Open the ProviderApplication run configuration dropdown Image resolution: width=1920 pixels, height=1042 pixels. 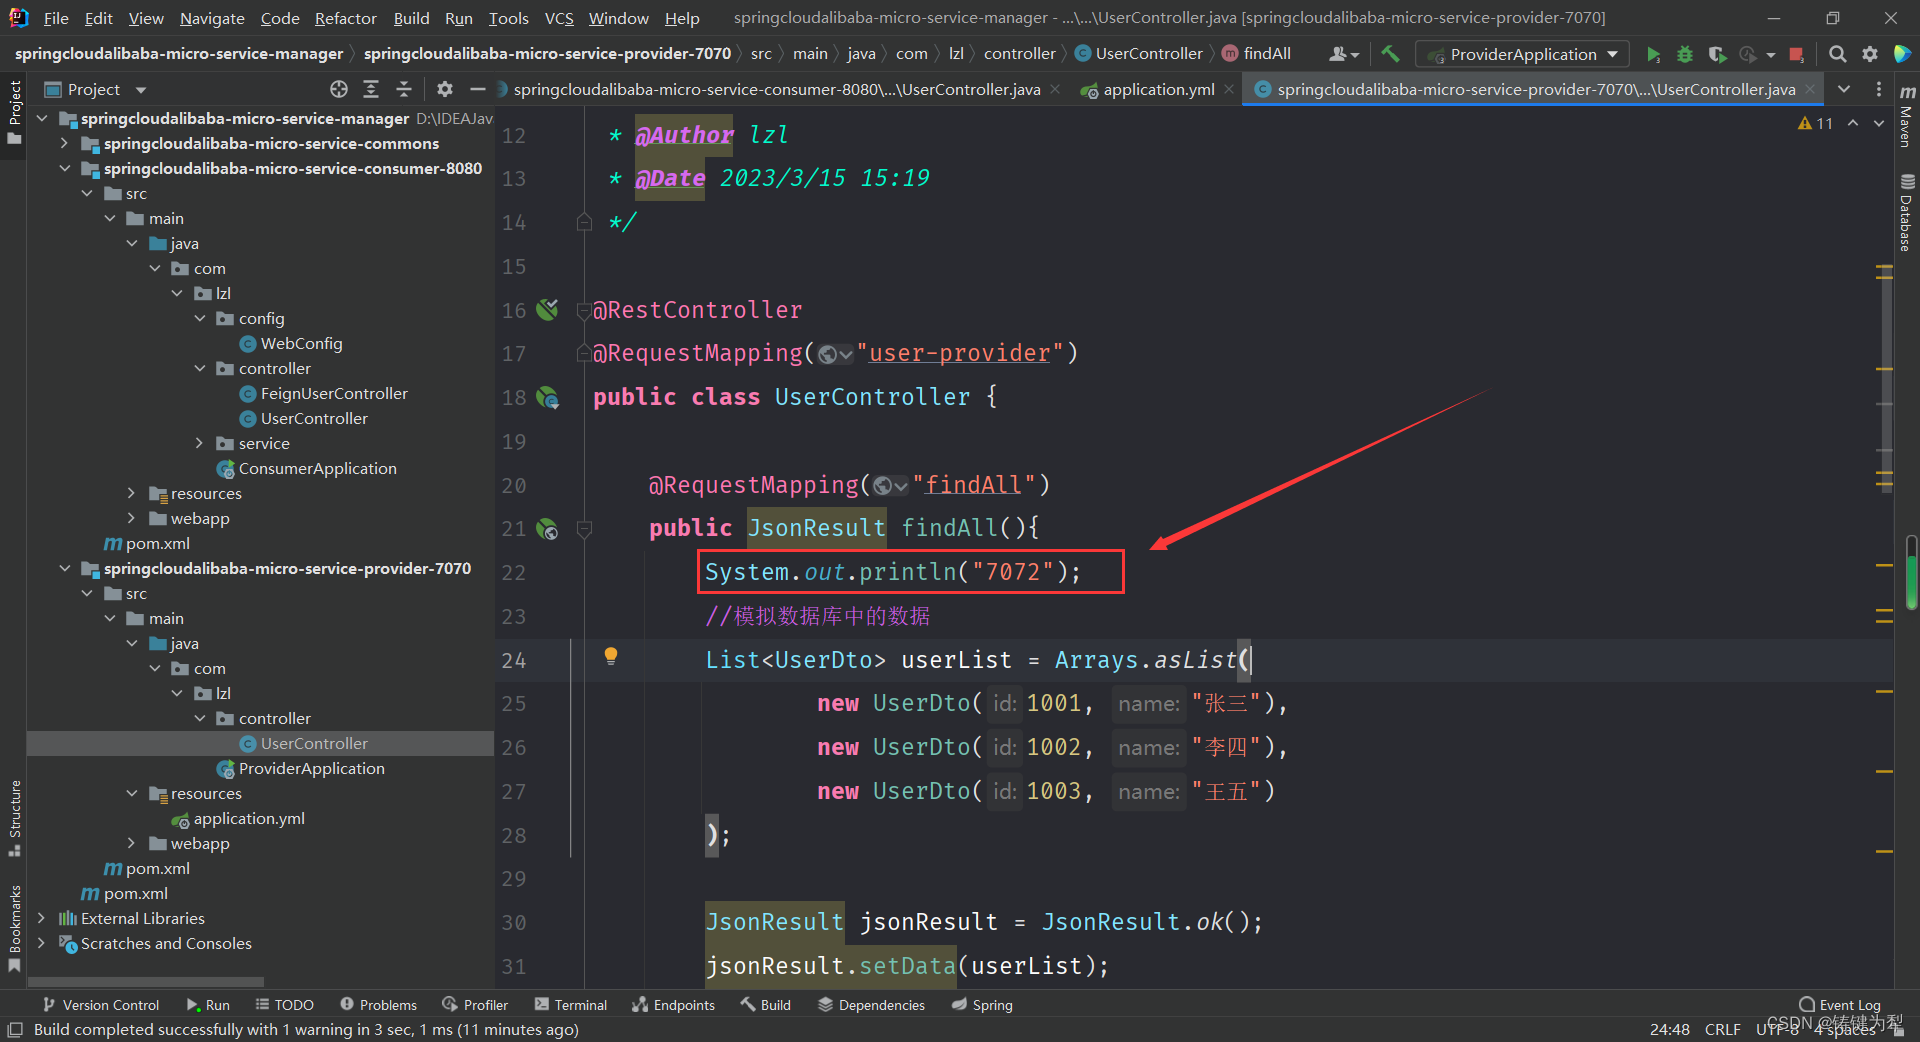1523,54
